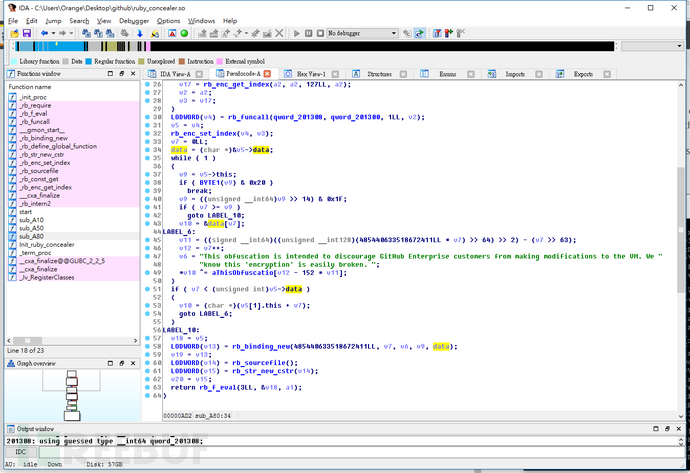The width and height of the screenshot is (690, 473).
Task: Click the IDC button in output window
Action: point(21,452)
